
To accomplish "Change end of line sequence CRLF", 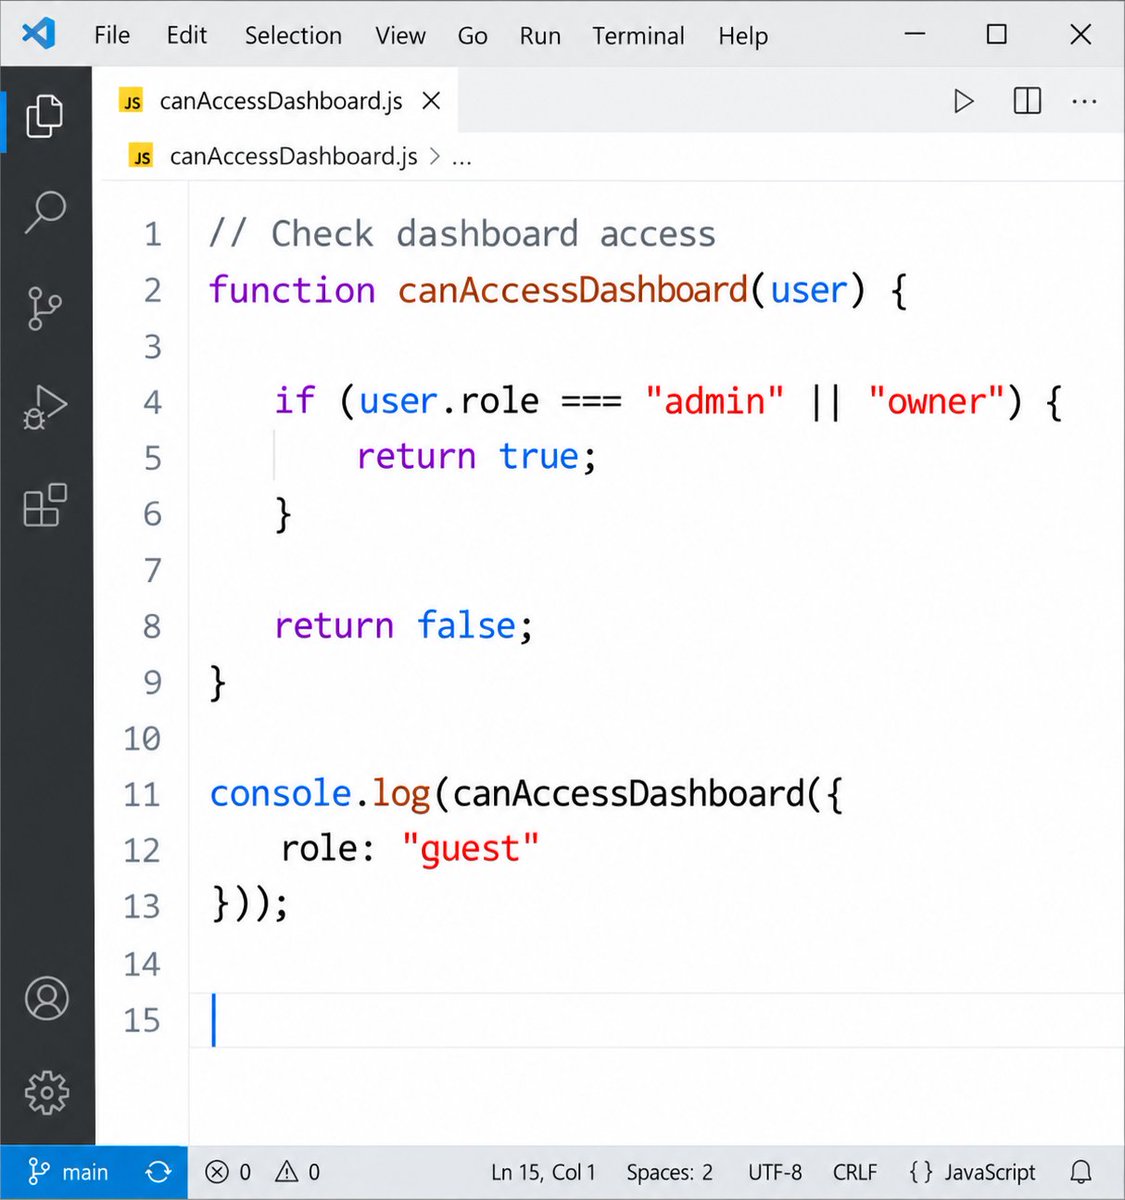I will point(855,1172).
